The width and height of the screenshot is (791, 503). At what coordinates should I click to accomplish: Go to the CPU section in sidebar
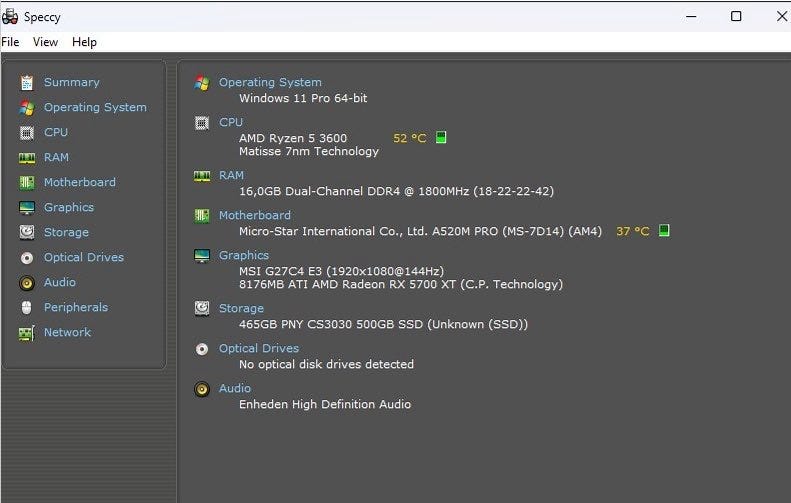coord(56,132)
